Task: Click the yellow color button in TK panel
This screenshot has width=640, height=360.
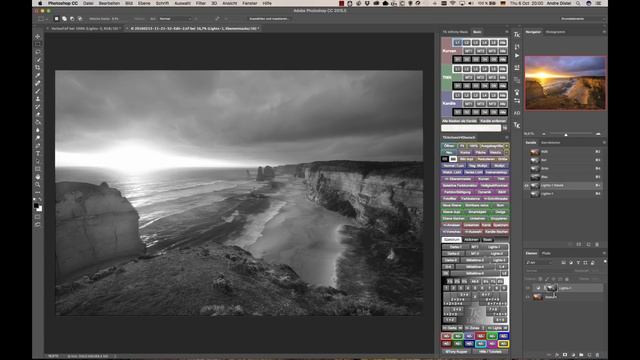Action: coord(503,344)
